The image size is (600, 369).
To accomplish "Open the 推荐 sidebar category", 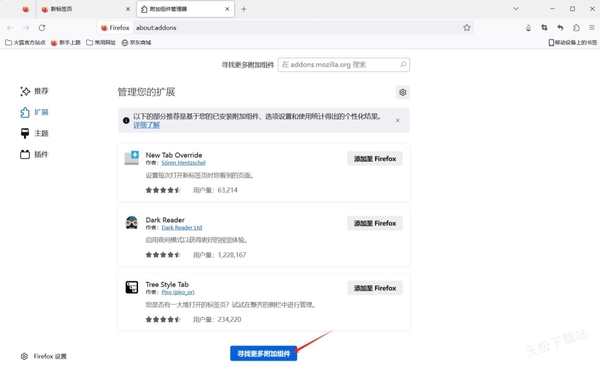I will [34, 91].
